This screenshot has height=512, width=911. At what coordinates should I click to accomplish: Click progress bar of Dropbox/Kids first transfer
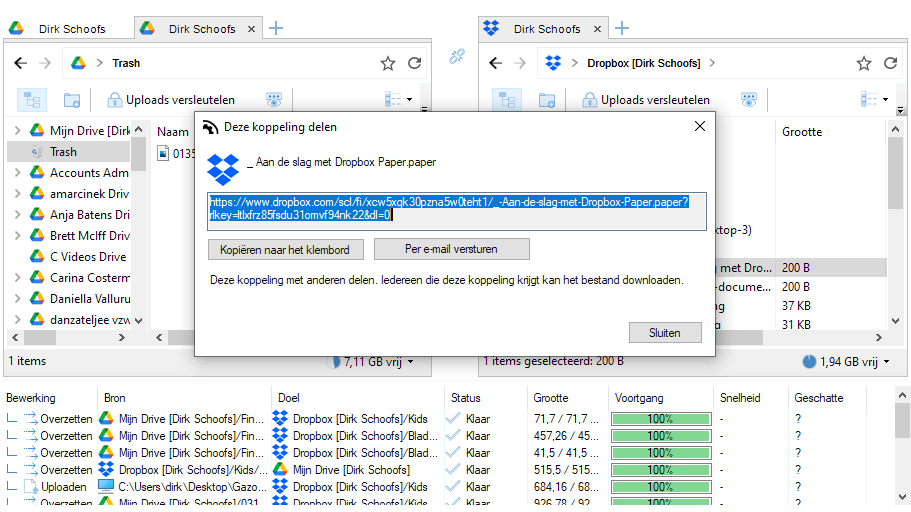tap(661, 418)
